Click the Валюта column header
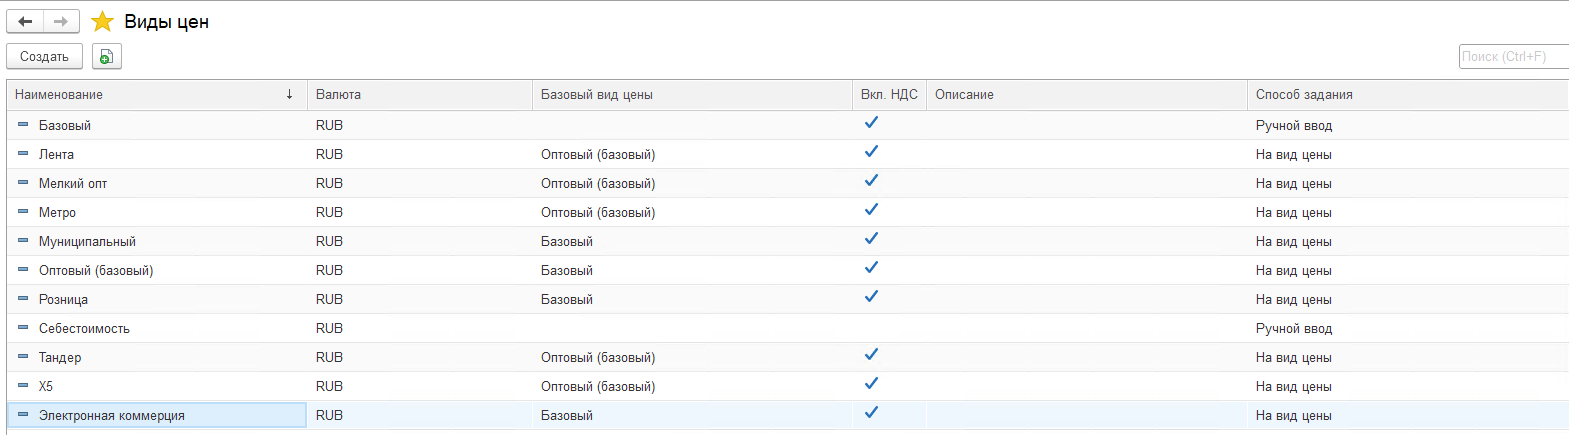The width and height of the screenshot is (1569, 435). pyautogui.click(x=338, y=95)
